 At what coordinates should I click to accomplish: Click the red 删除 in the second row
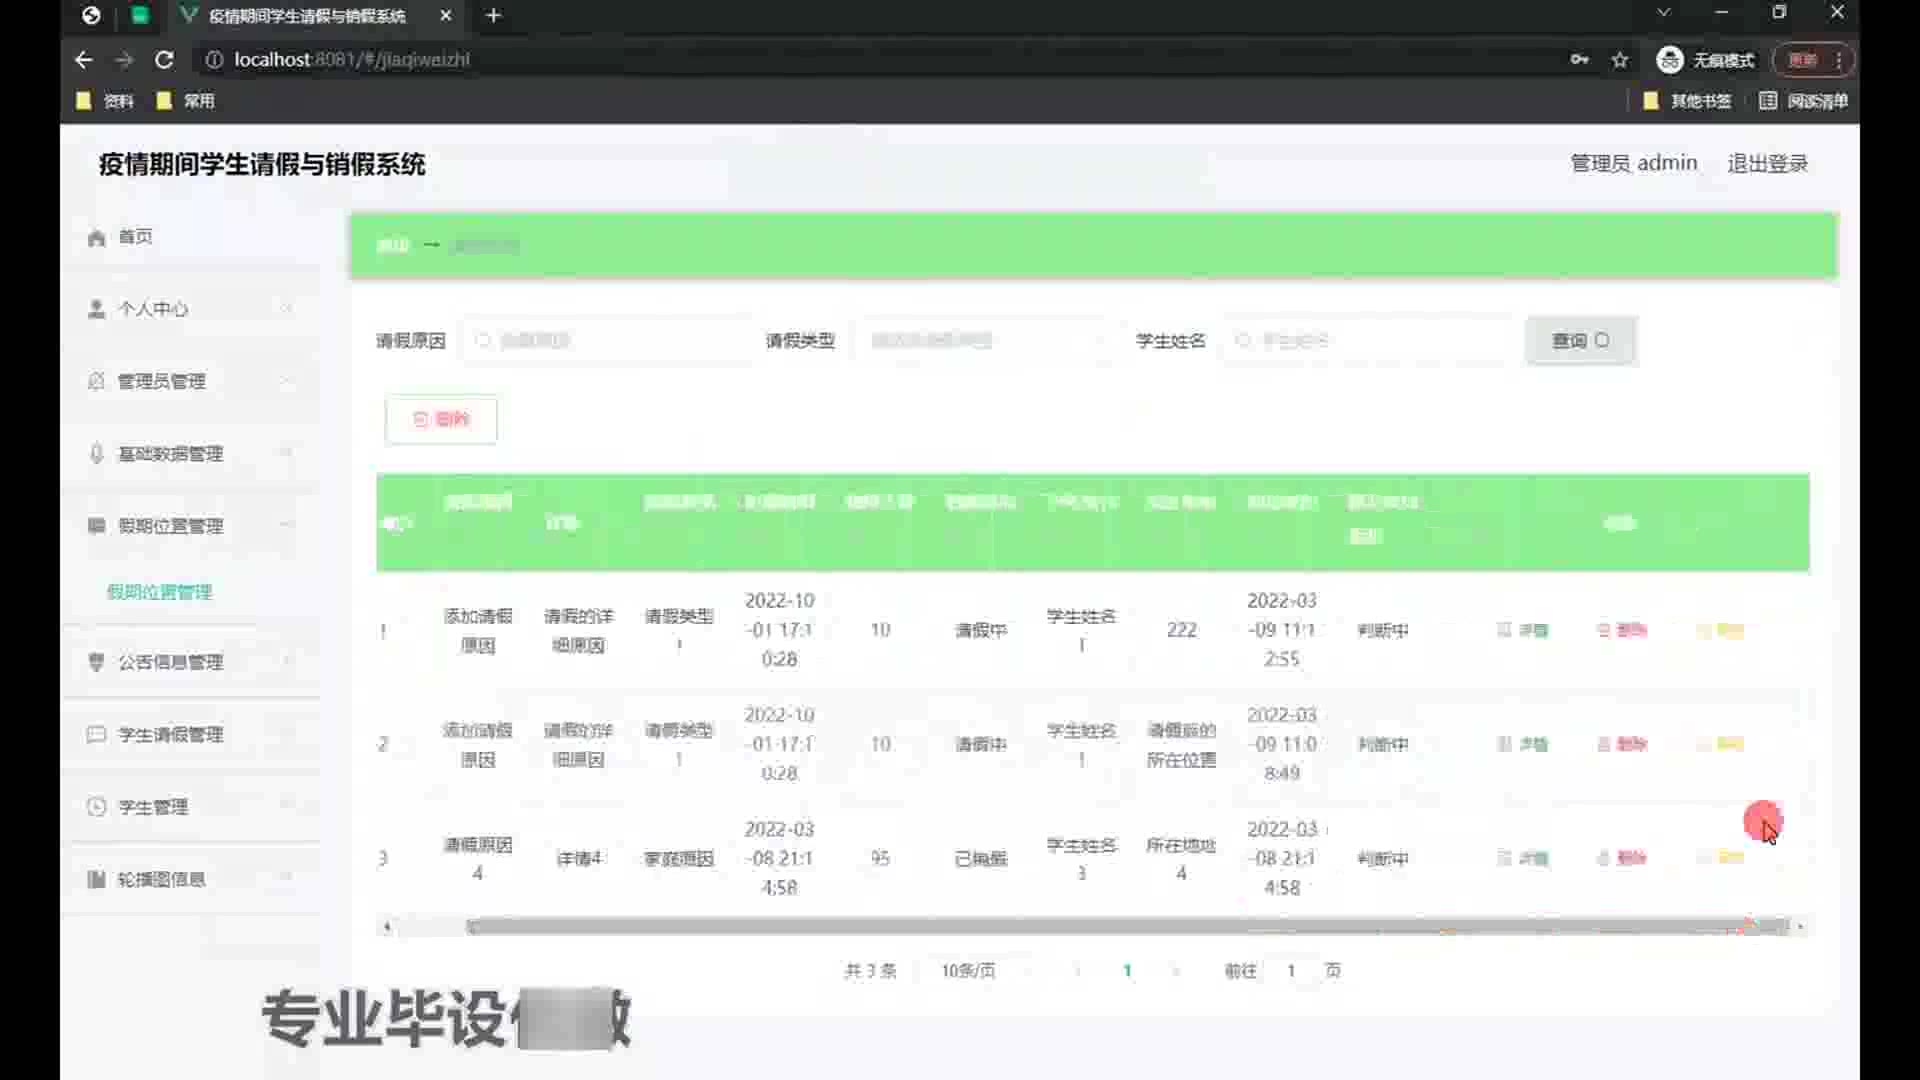(1622, 744)
